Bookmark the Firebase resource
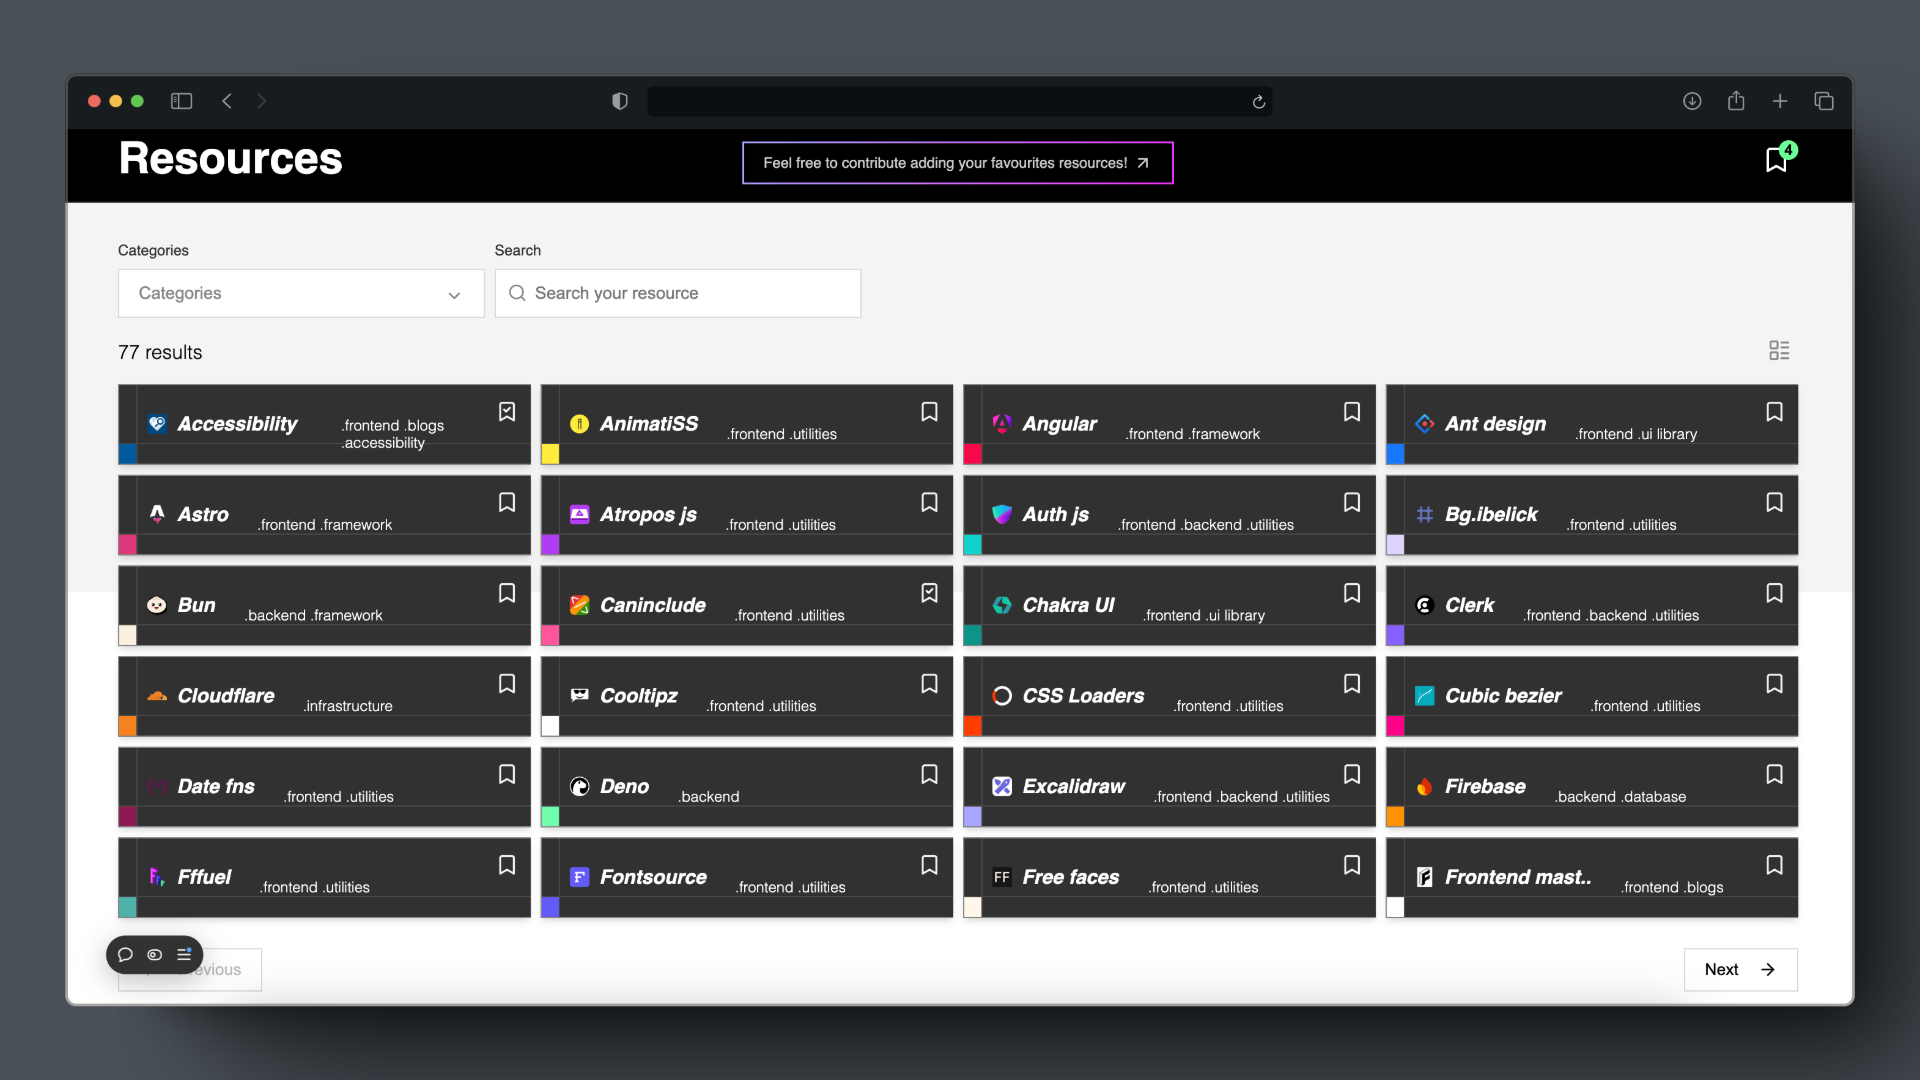The width and height of the screenshot is (1920, 1080). click(1774, 774)
